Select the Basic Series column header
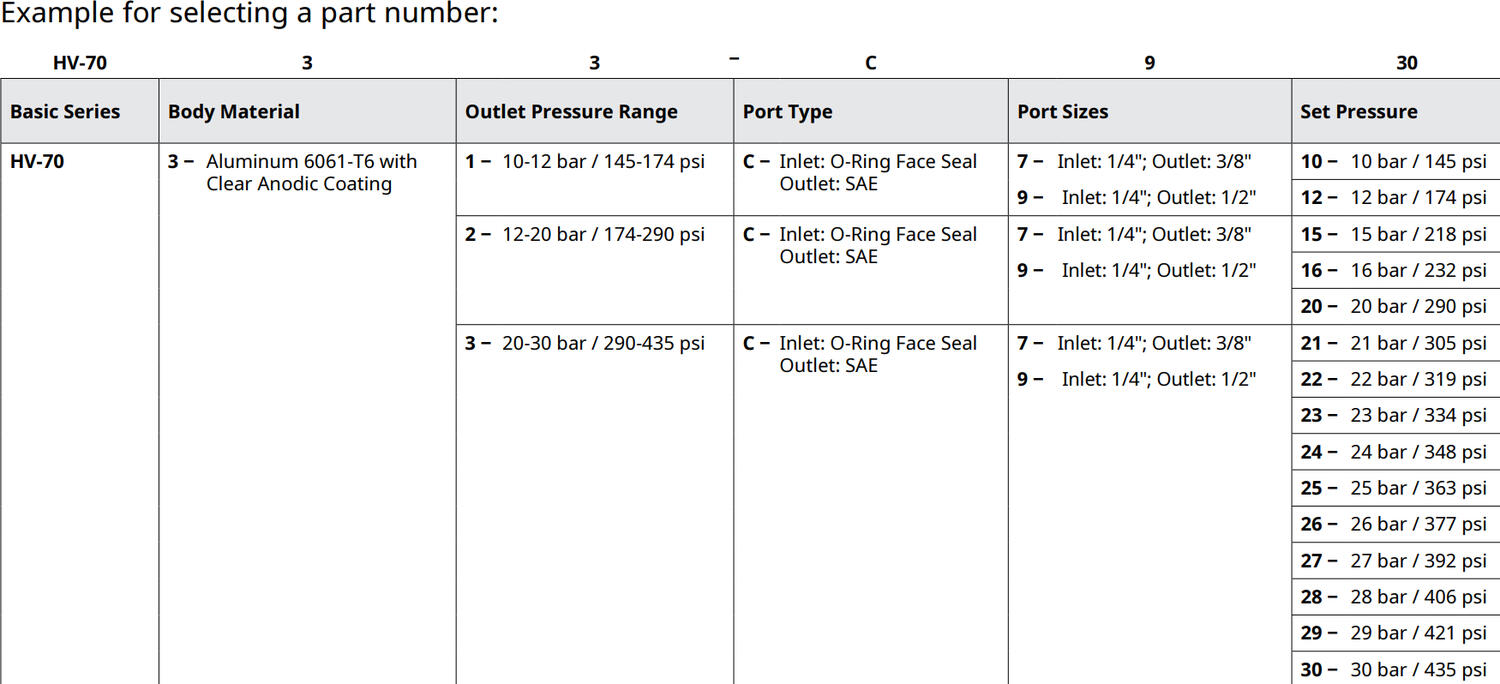This screenshot has height=684, width=1500. click(x=65, y=112)
